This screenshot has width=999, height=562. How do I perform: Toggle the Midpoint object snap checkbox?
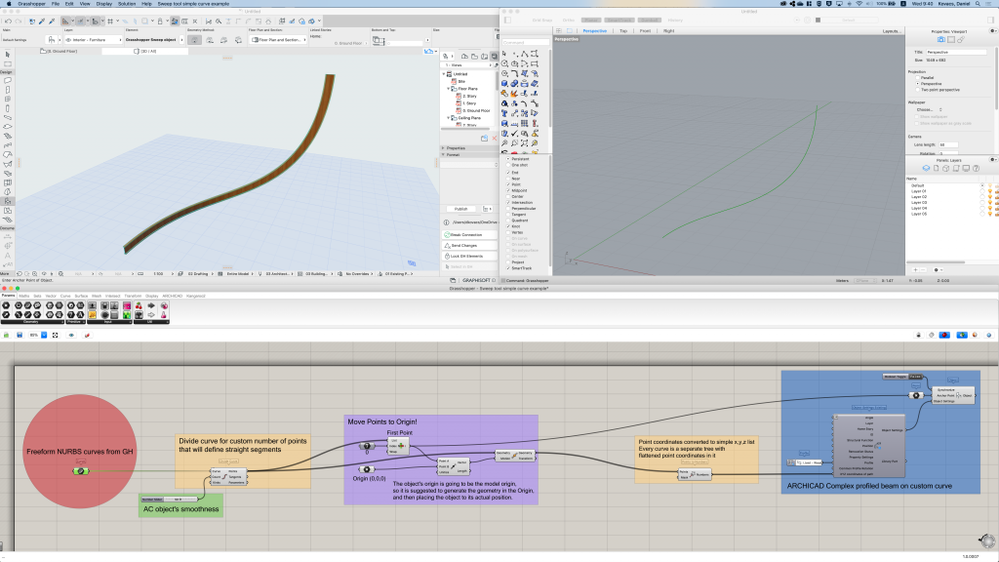[509, 190]
